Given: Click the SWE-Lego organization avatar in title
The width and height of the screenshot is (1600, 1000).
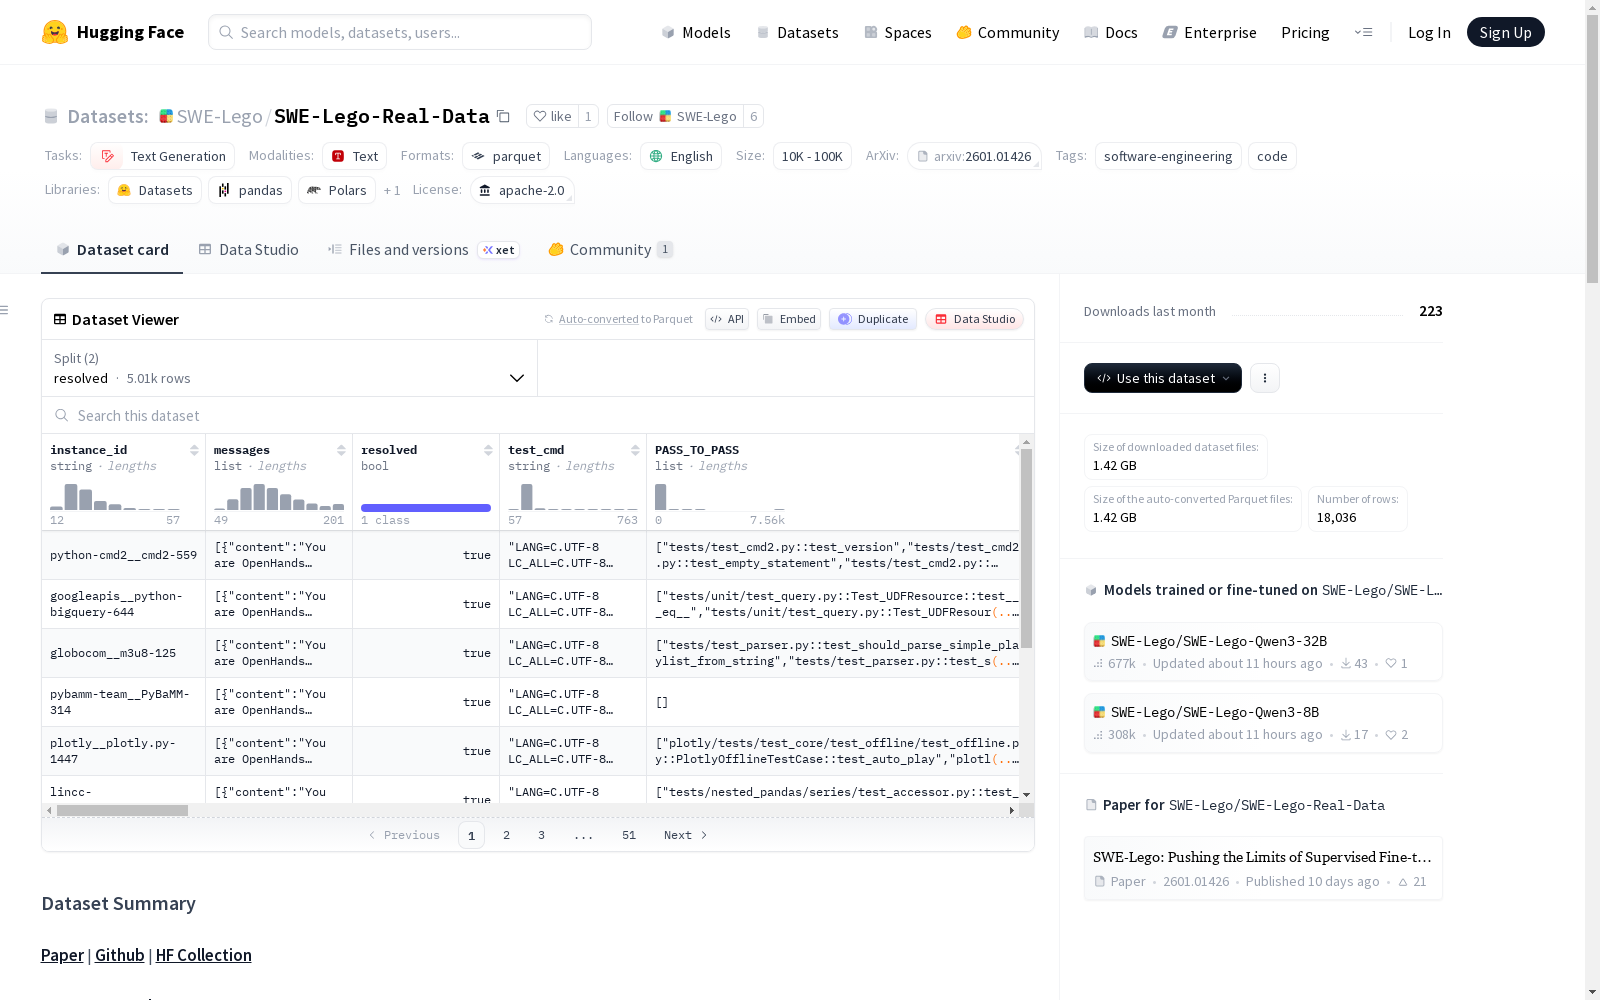Looking at the screenshot, I should pyautogui.click(x=166, y=116).
